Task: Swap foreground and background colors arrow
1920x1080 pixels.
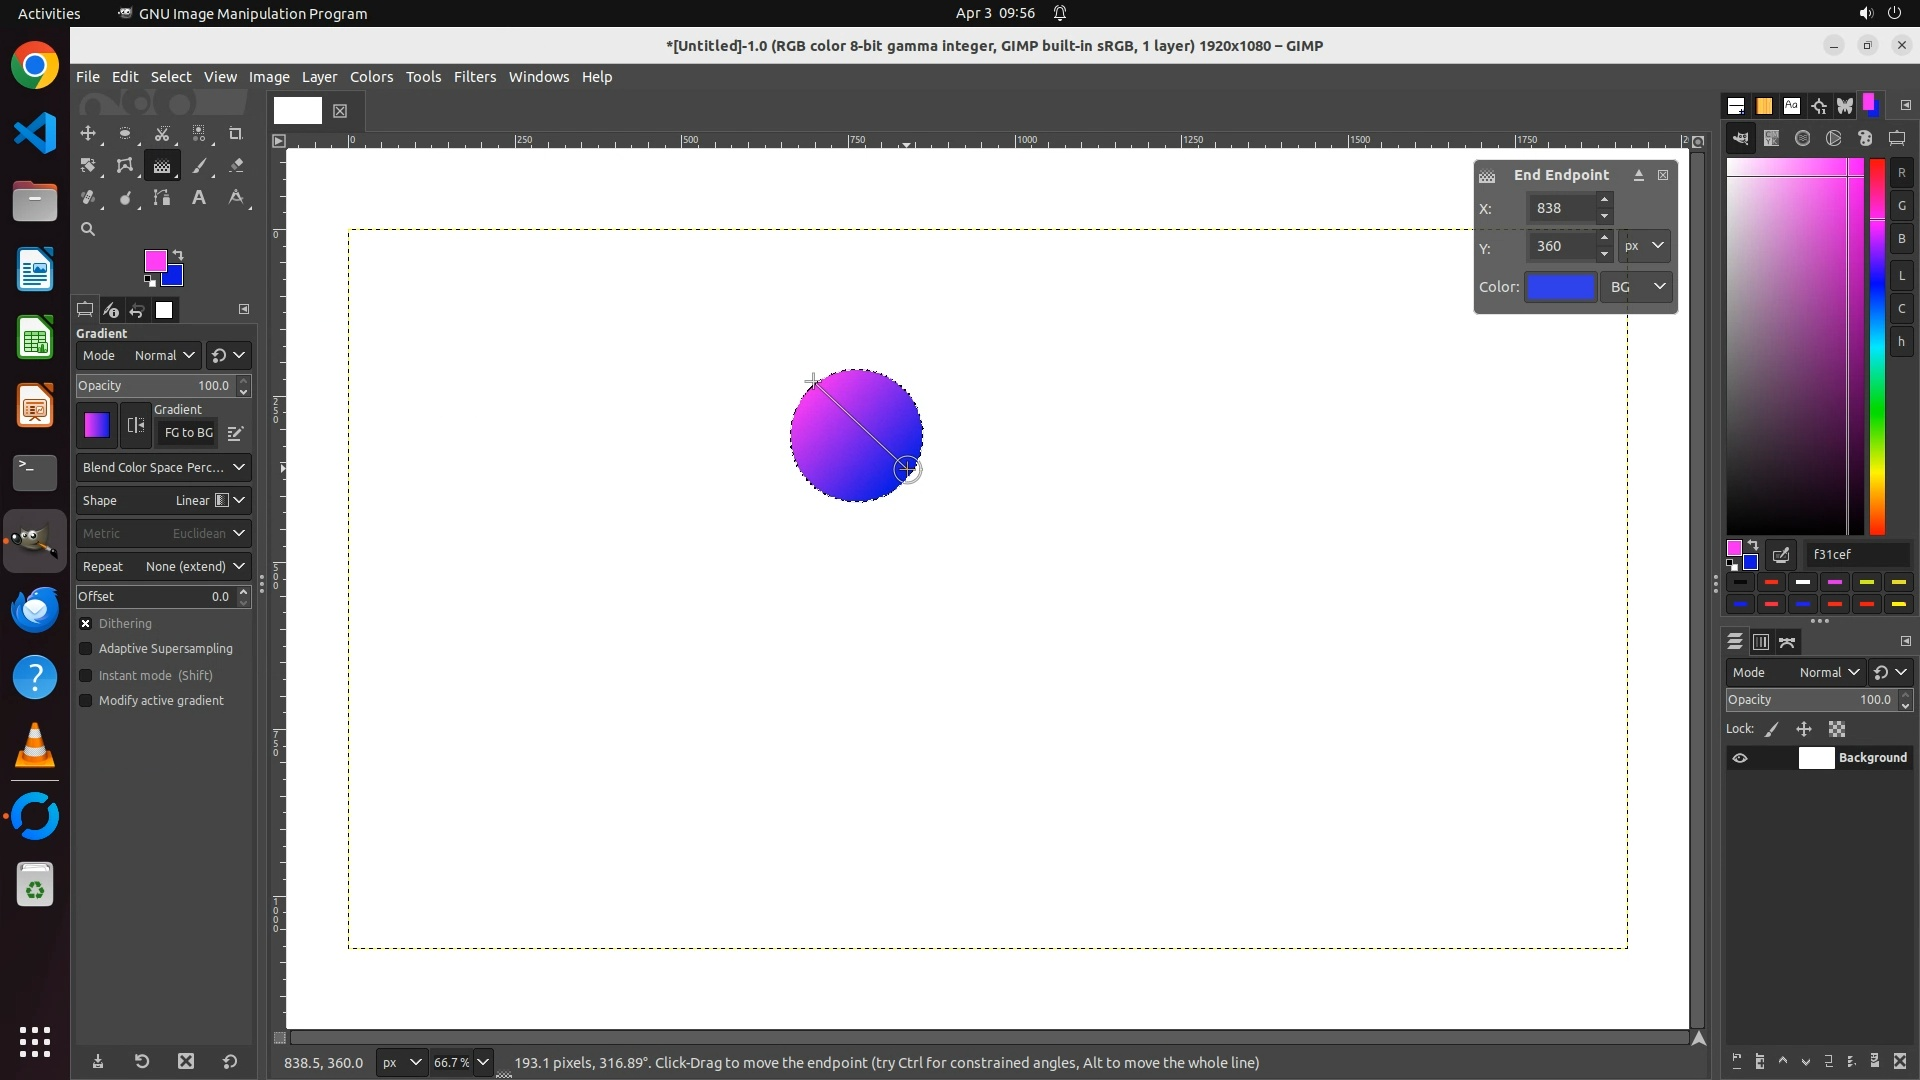Action: (178, 254)
